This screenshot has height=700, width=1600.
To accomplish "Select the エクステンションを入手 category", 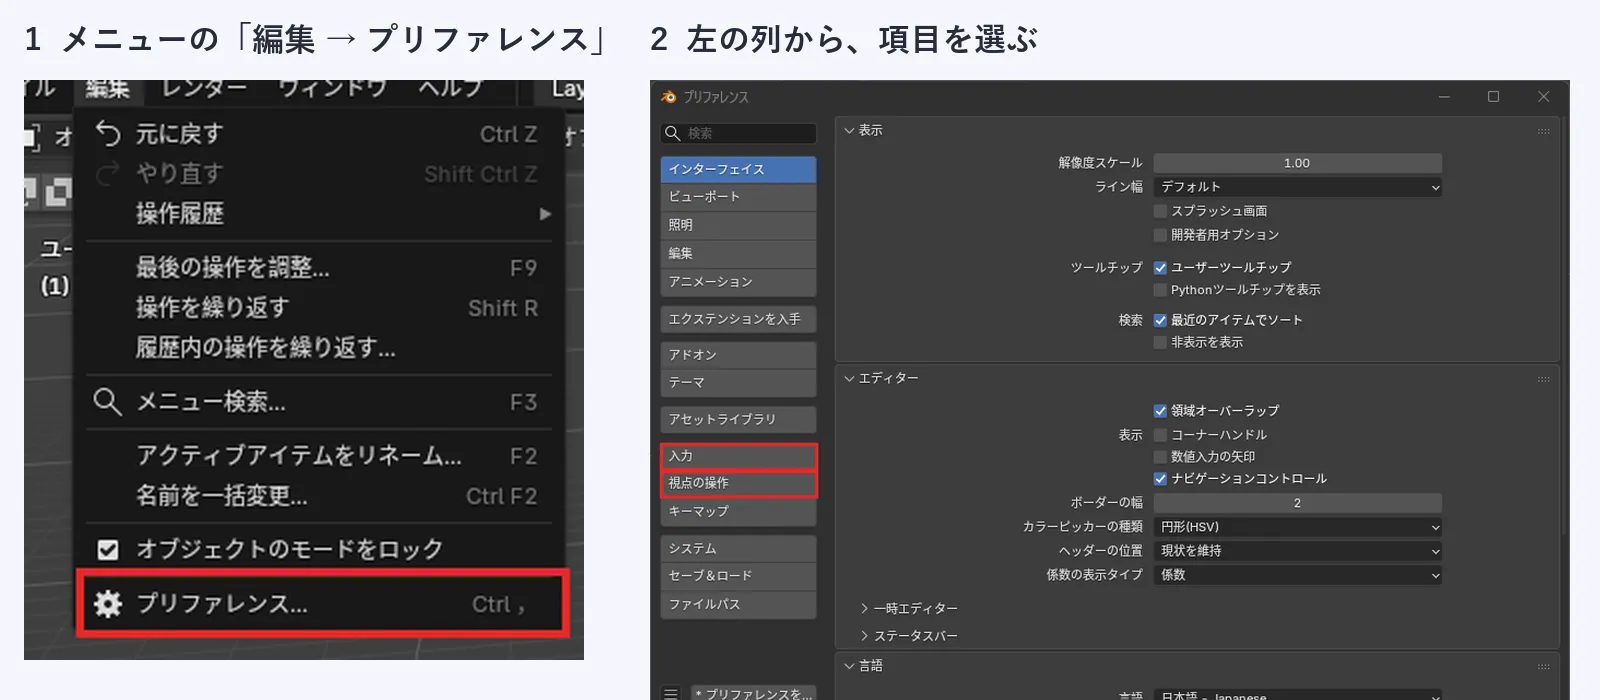I will coord(738,319).
